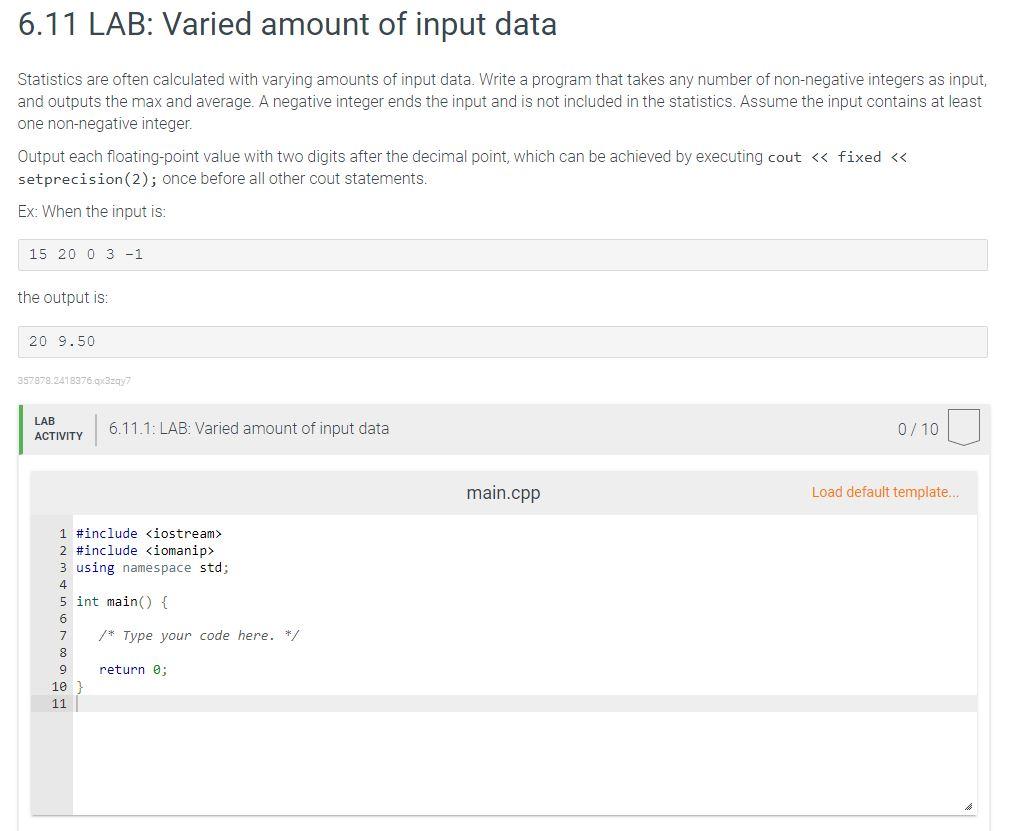Click the green activity status bar
The width and height of the screenshot is (1014, 831).
point(21,428)
